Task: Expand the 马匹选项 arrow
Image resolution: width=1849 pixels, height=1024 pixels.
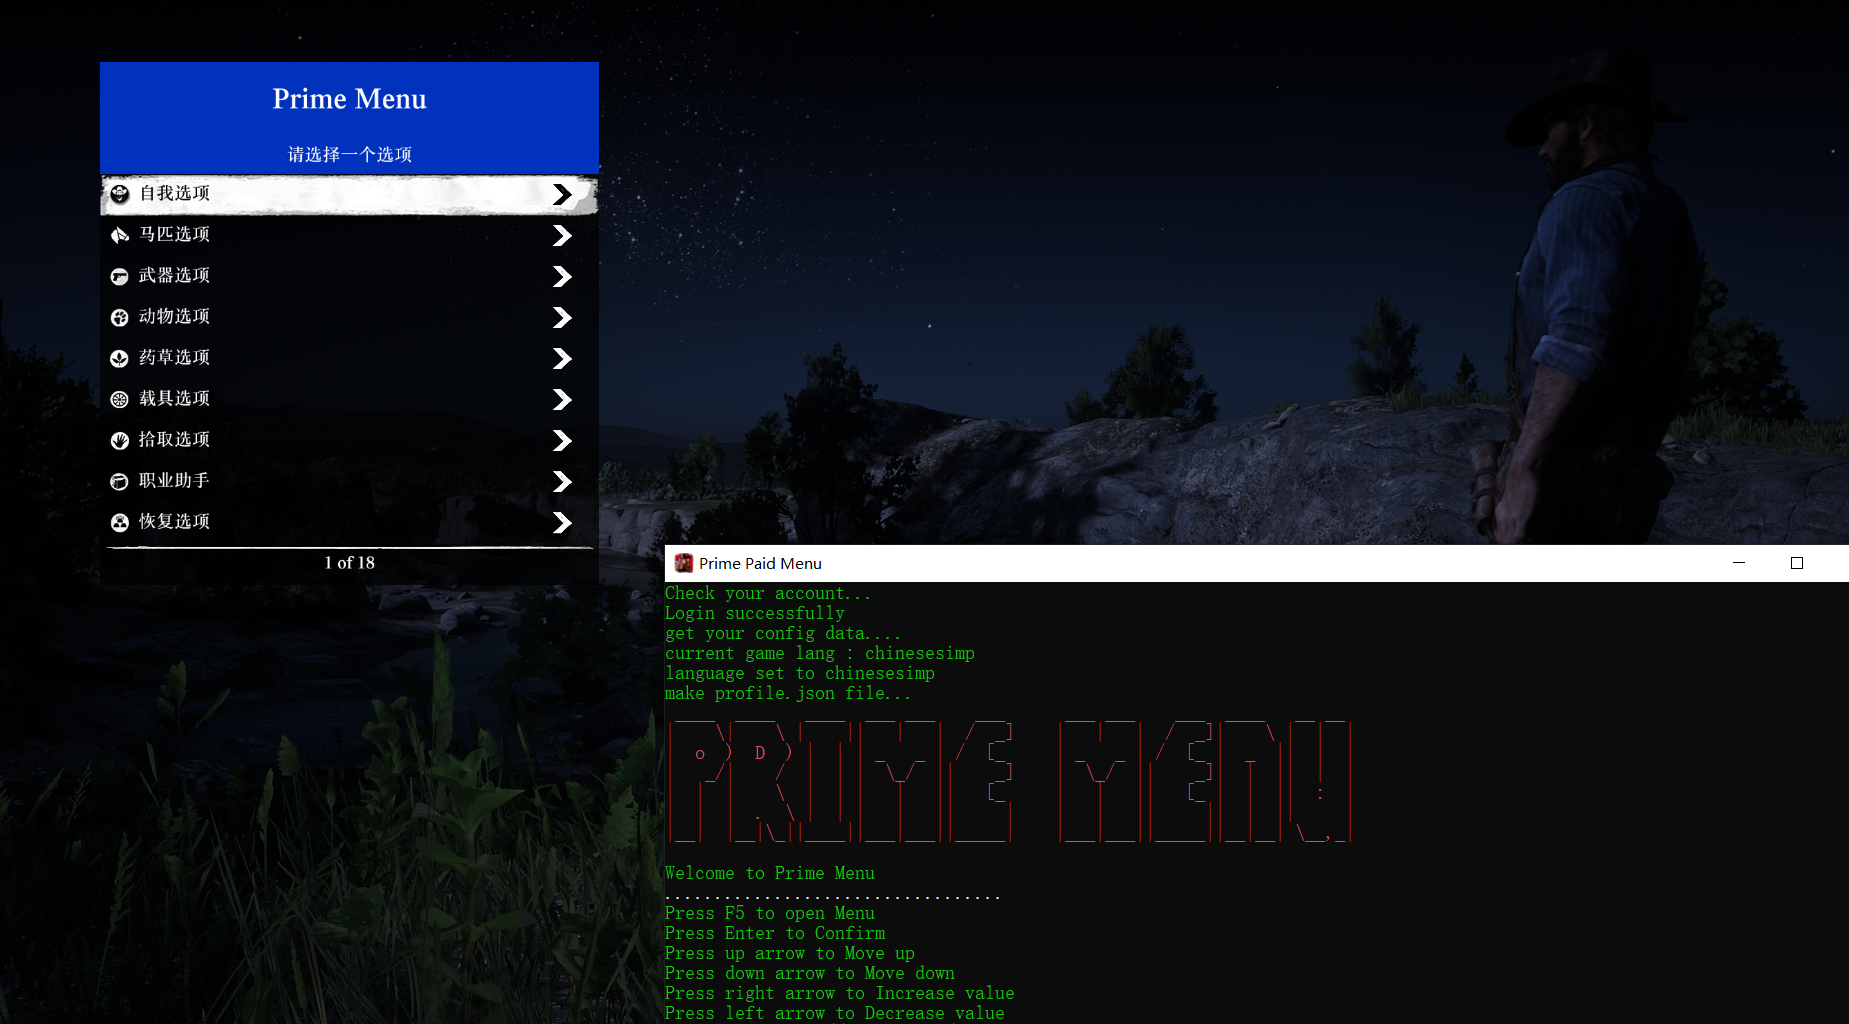Action: tap(562, 235)
